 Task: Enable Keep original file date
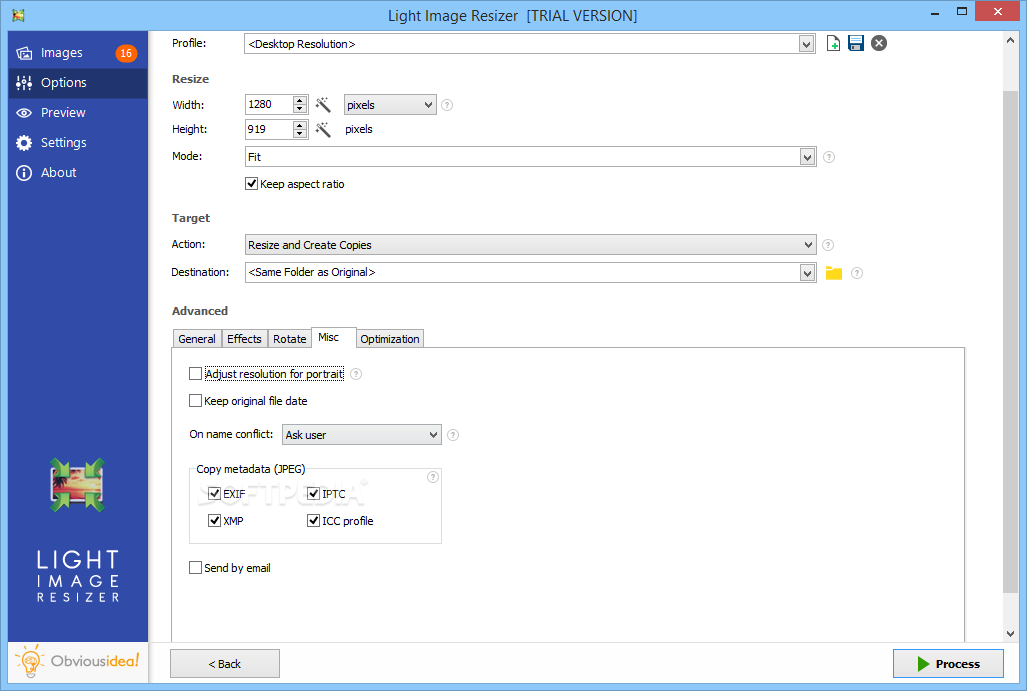(x=195, y=401)
